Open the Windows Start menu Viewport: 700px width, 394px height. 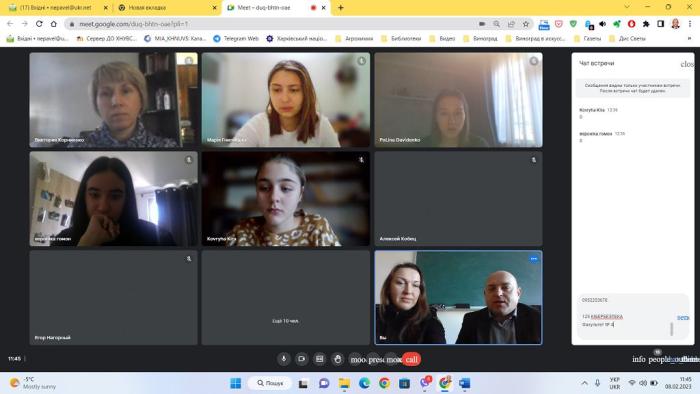click(236, 383)
